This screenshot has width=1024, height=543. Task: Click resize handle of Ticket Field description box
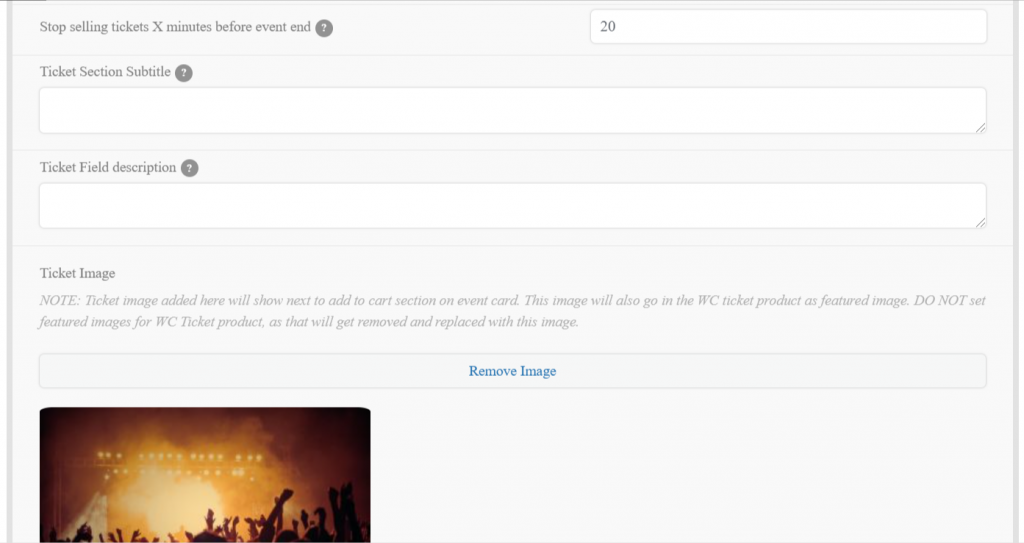[x=980, y=222]
